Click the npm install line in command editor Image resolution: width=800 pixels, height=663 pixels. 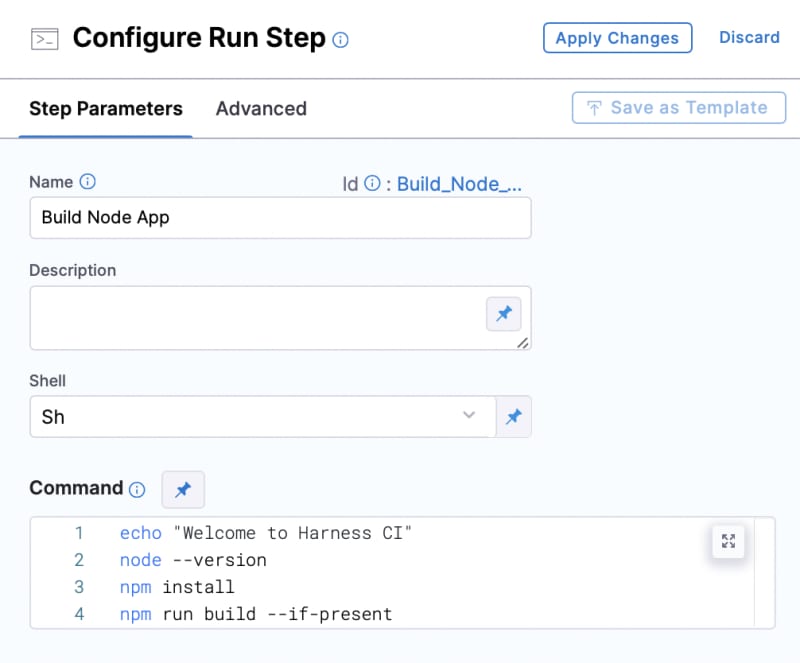point(177,587)
